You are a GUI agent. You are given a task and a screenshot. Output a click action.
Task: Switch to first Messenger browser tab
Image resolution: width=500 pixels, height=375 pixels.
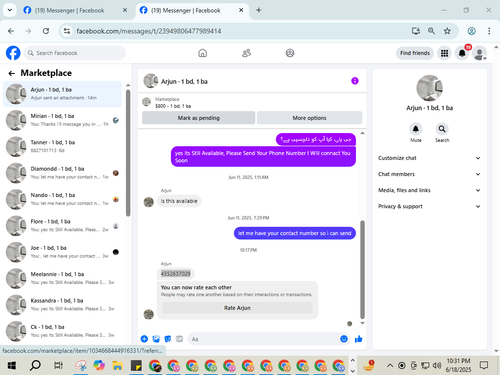(x=76, y=10)
